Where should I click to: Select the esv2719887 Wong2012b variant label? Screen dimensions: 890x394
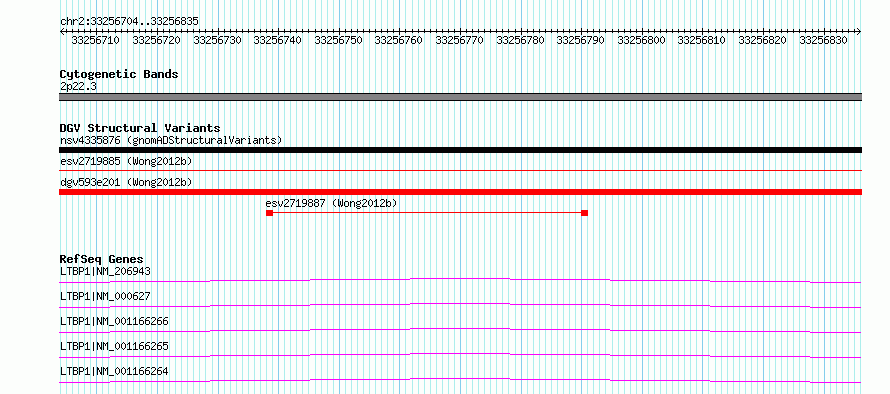pos(331,203)
